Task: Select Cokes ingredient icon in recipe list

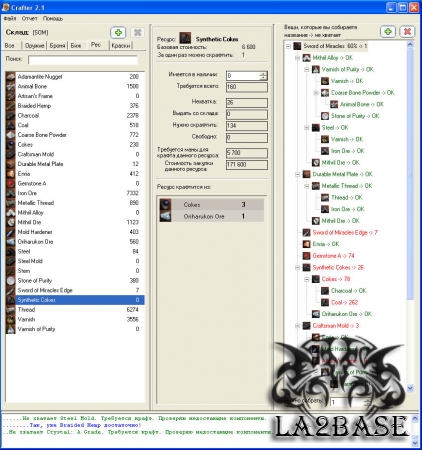Action: (x=165, y=204)
